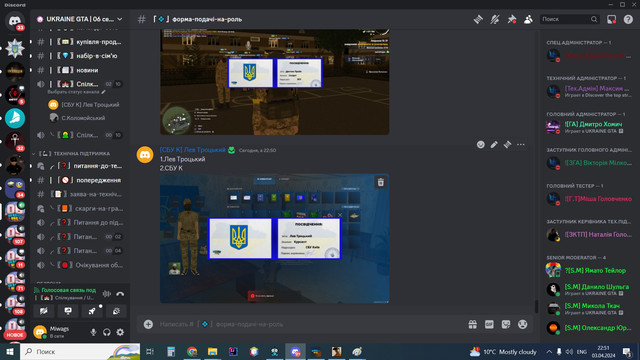
Task: Open the набір-в-сім'ю channel
Action: coord(80,56)
